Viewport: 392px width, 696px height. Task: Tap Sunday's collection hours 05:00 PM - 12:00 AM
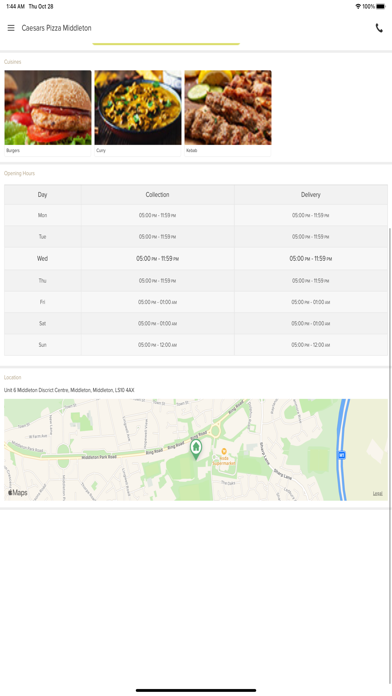(158, 344)
